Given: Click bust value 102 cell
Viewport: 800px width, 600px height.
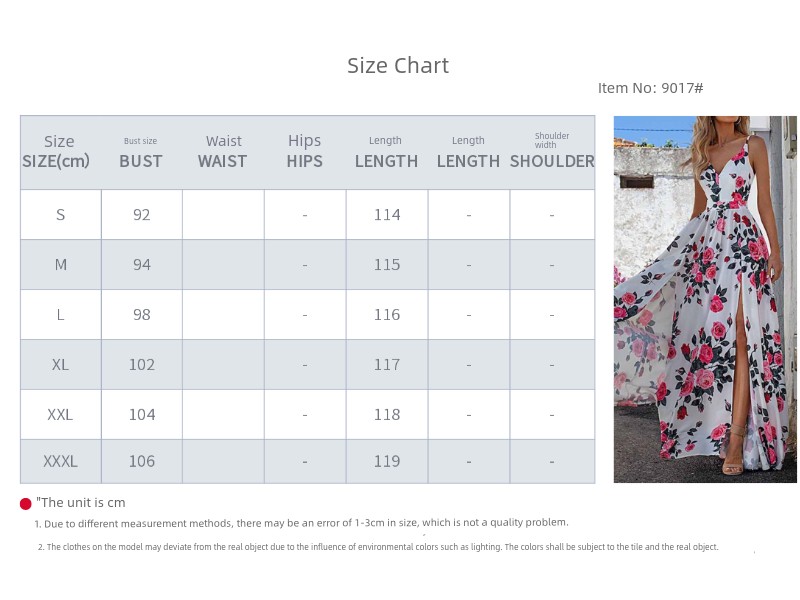Looking at the screenshot, I should [142, 365].
